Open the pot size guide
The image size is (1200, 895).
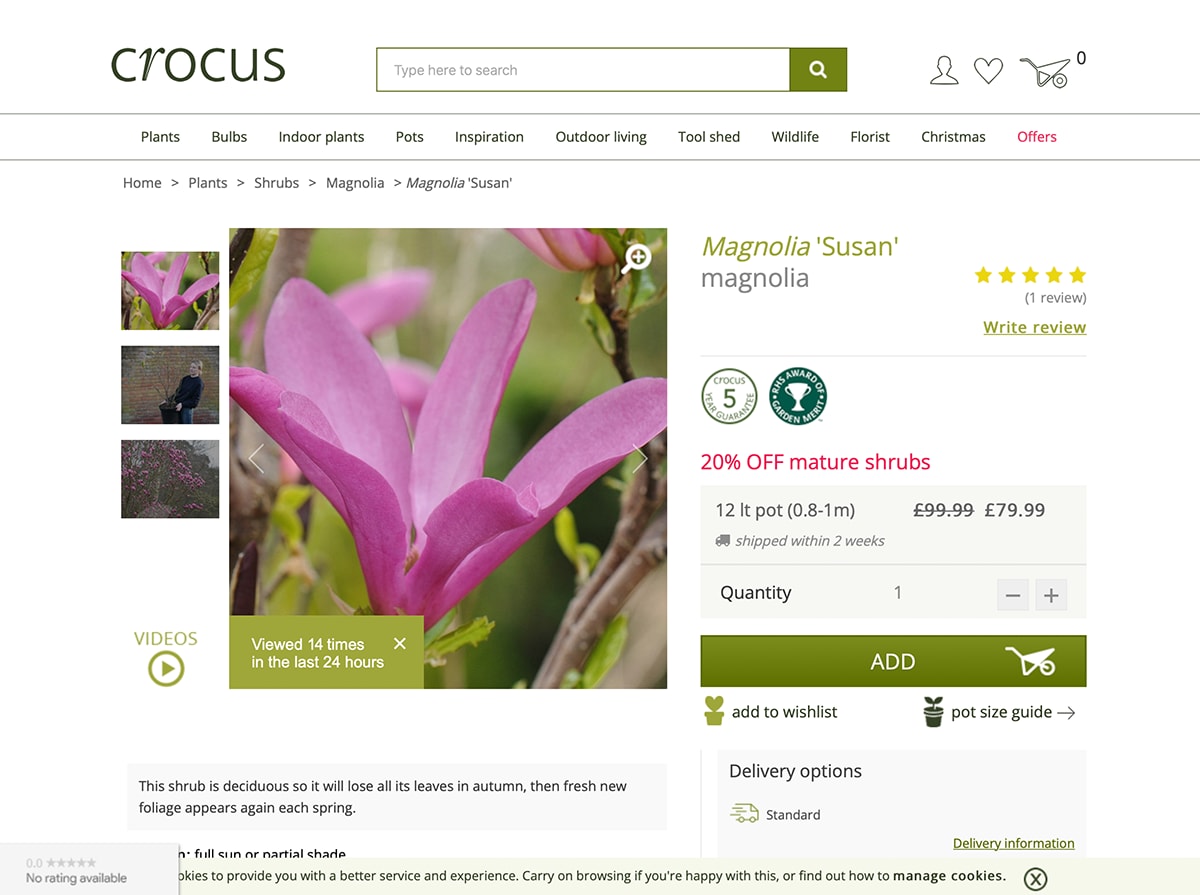tap(999, 712)
